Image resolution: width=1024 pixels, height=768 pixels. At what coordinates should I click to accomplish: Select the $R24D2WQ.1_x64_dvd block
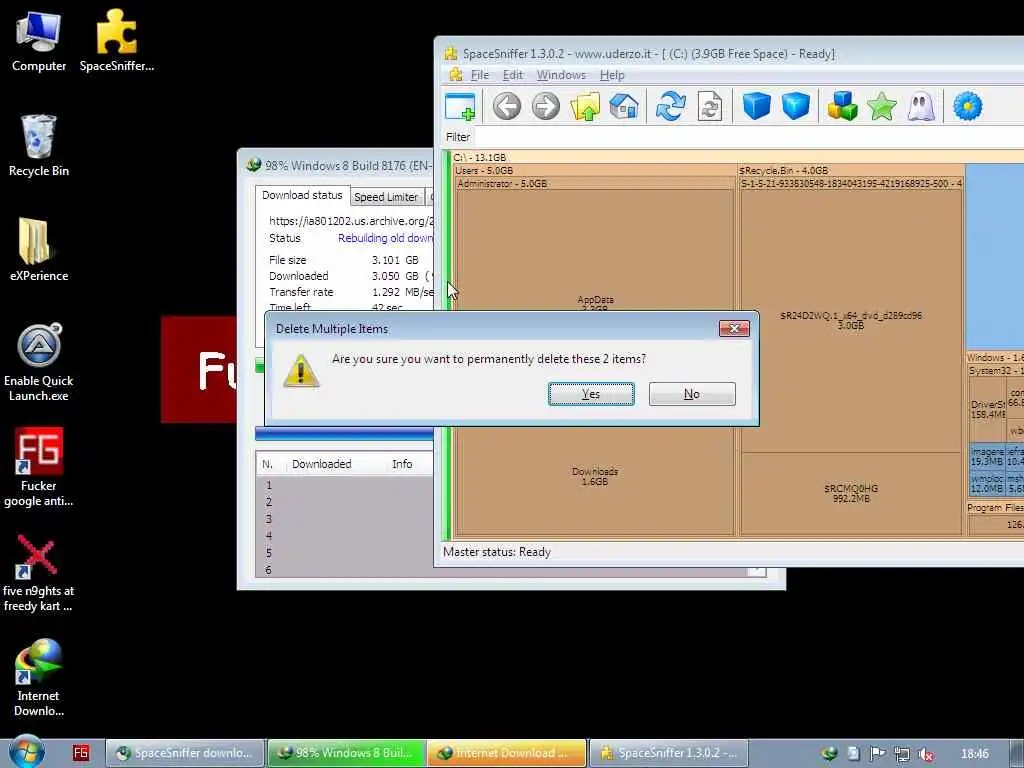point(852,320)
